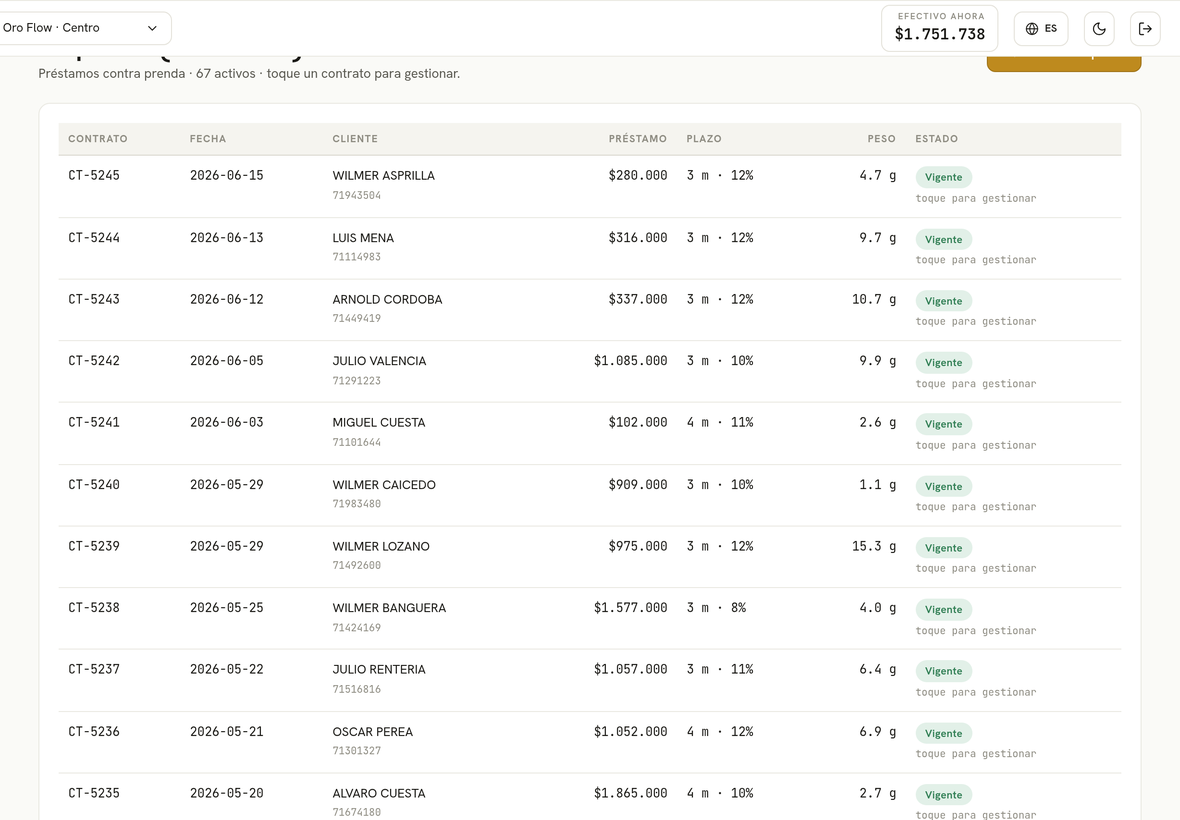Click the gold button at top right

pos(1064,64)
